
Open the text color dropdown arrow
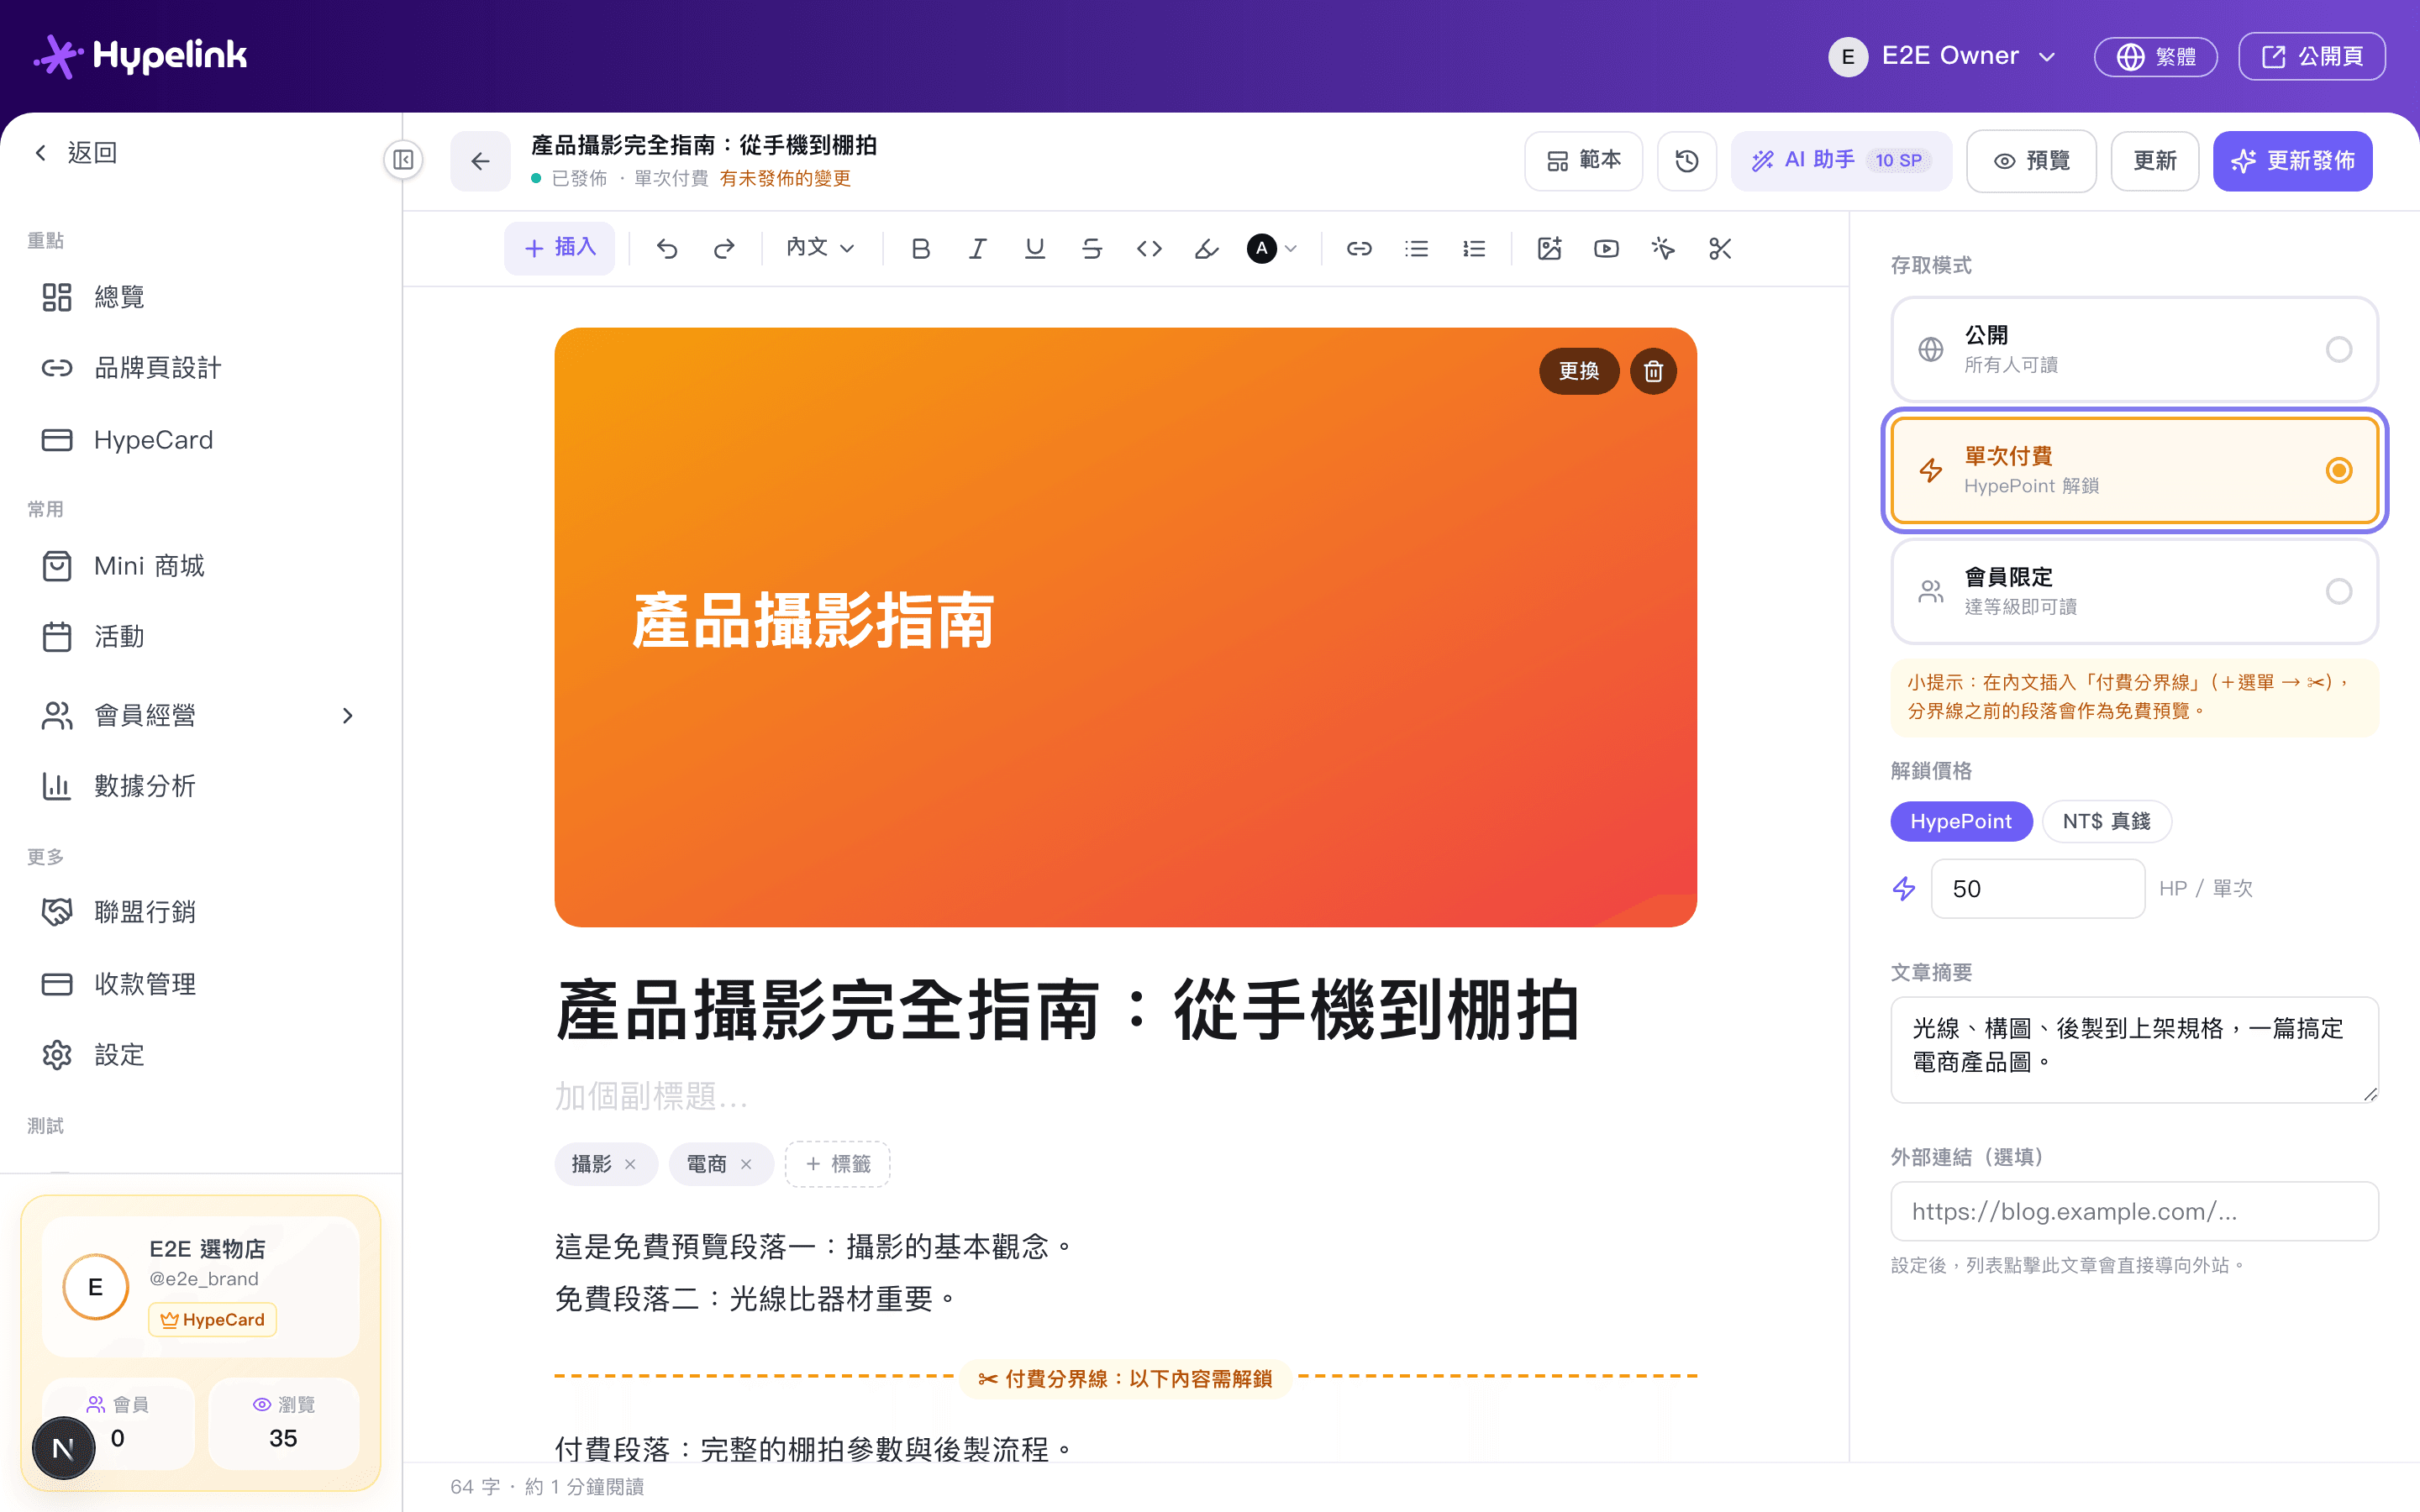point(1291,248)
